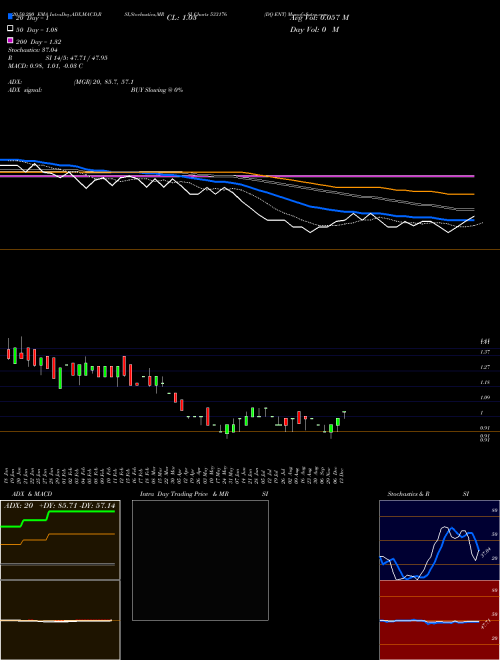Viewport: 500px width, 660px height.
Task: Click the magenta 200 Day EMA legend square
Action: coord(10,40)
